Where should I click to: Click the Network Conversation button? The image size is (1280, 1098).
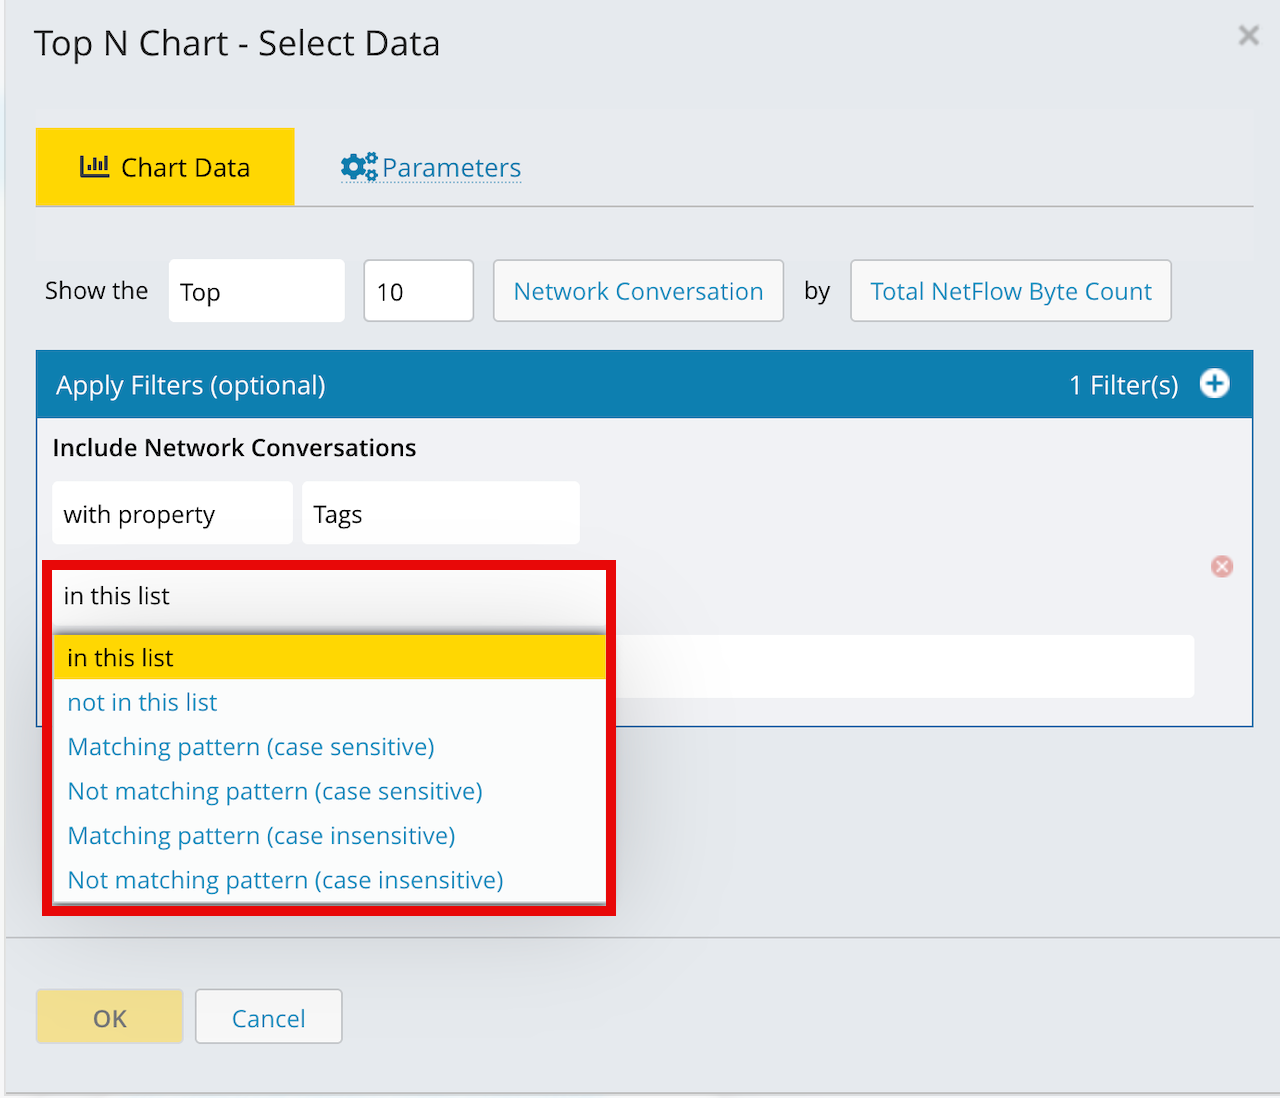coord(638,291)
